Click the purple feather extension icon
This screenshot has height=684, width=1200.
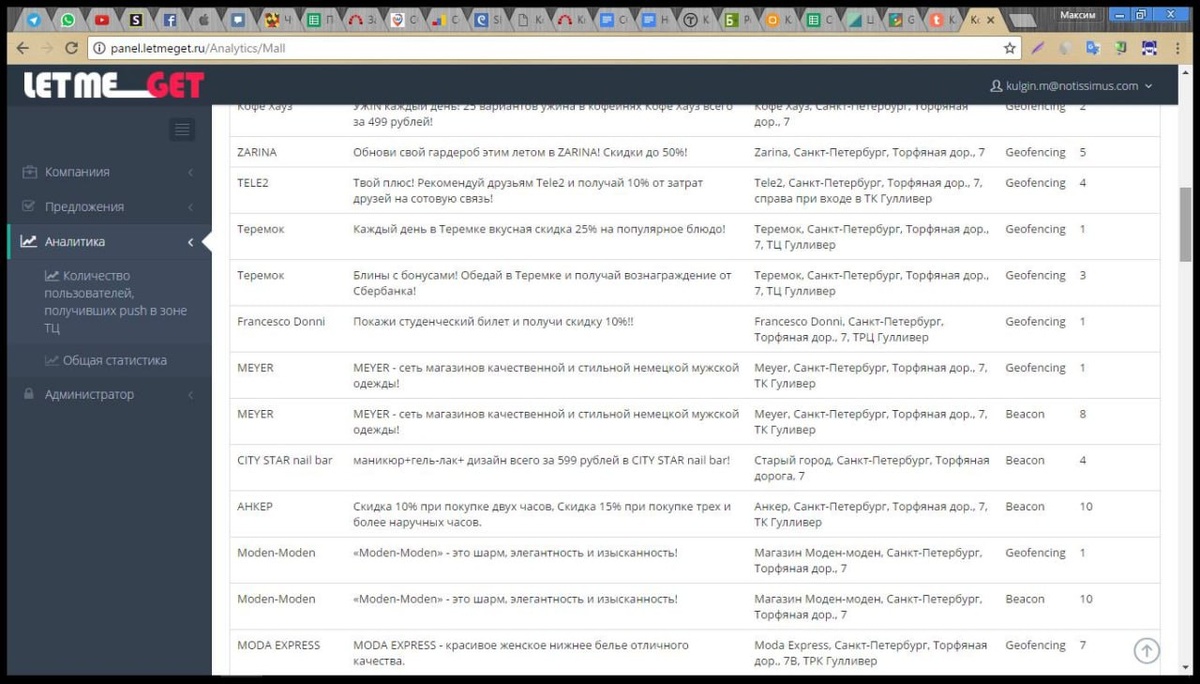pos(1040,48)
